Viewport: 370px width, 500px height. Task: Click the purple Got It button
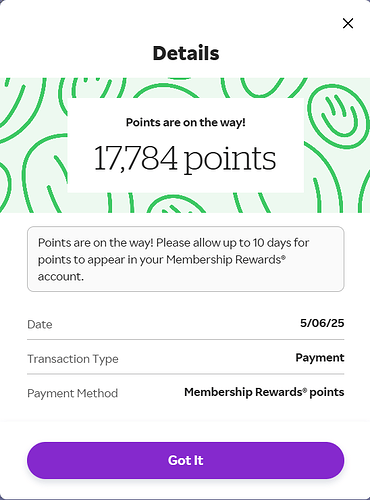[x=185, y=460]
